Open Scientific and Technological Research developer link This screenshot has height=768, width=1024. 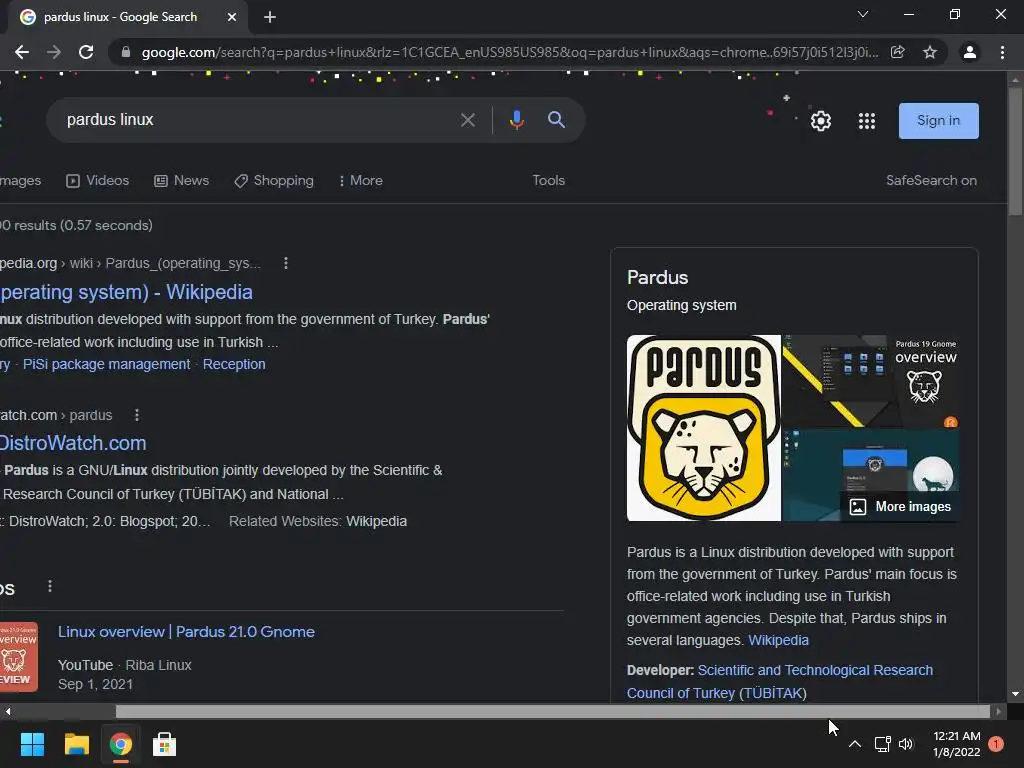780,682
